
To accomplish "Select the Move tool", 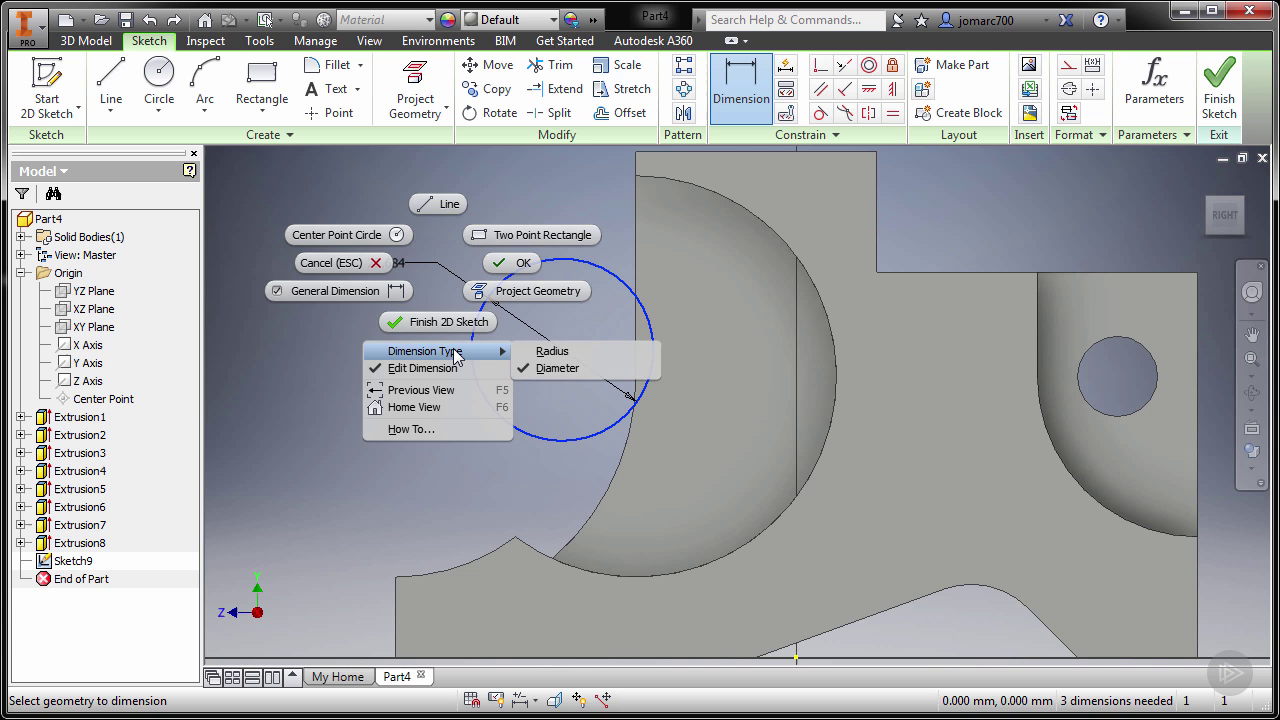I will point(488,65).
